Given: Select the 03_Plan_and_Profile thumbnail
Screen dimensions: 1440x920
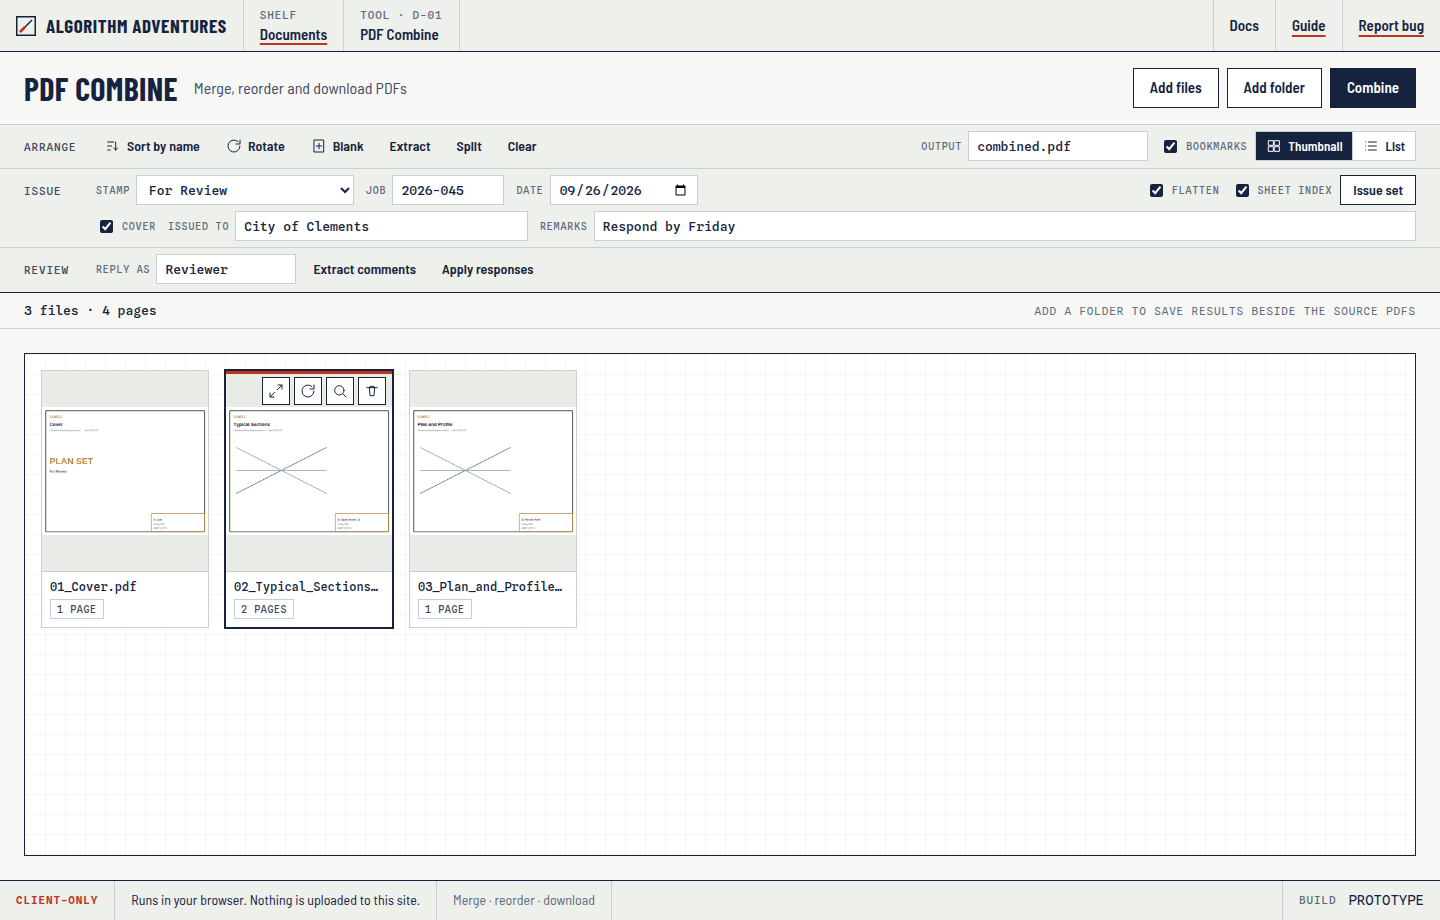Looking at the screenshot, I should [x=493, y=499].
